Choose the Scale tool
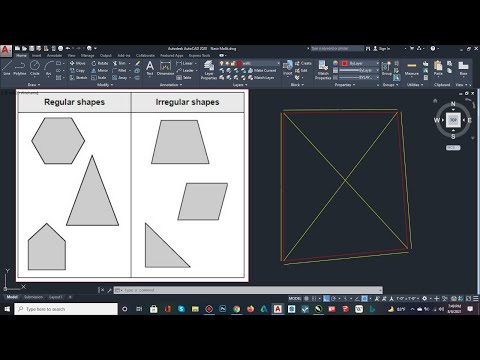The image size is (480, 360). [99, 78]
